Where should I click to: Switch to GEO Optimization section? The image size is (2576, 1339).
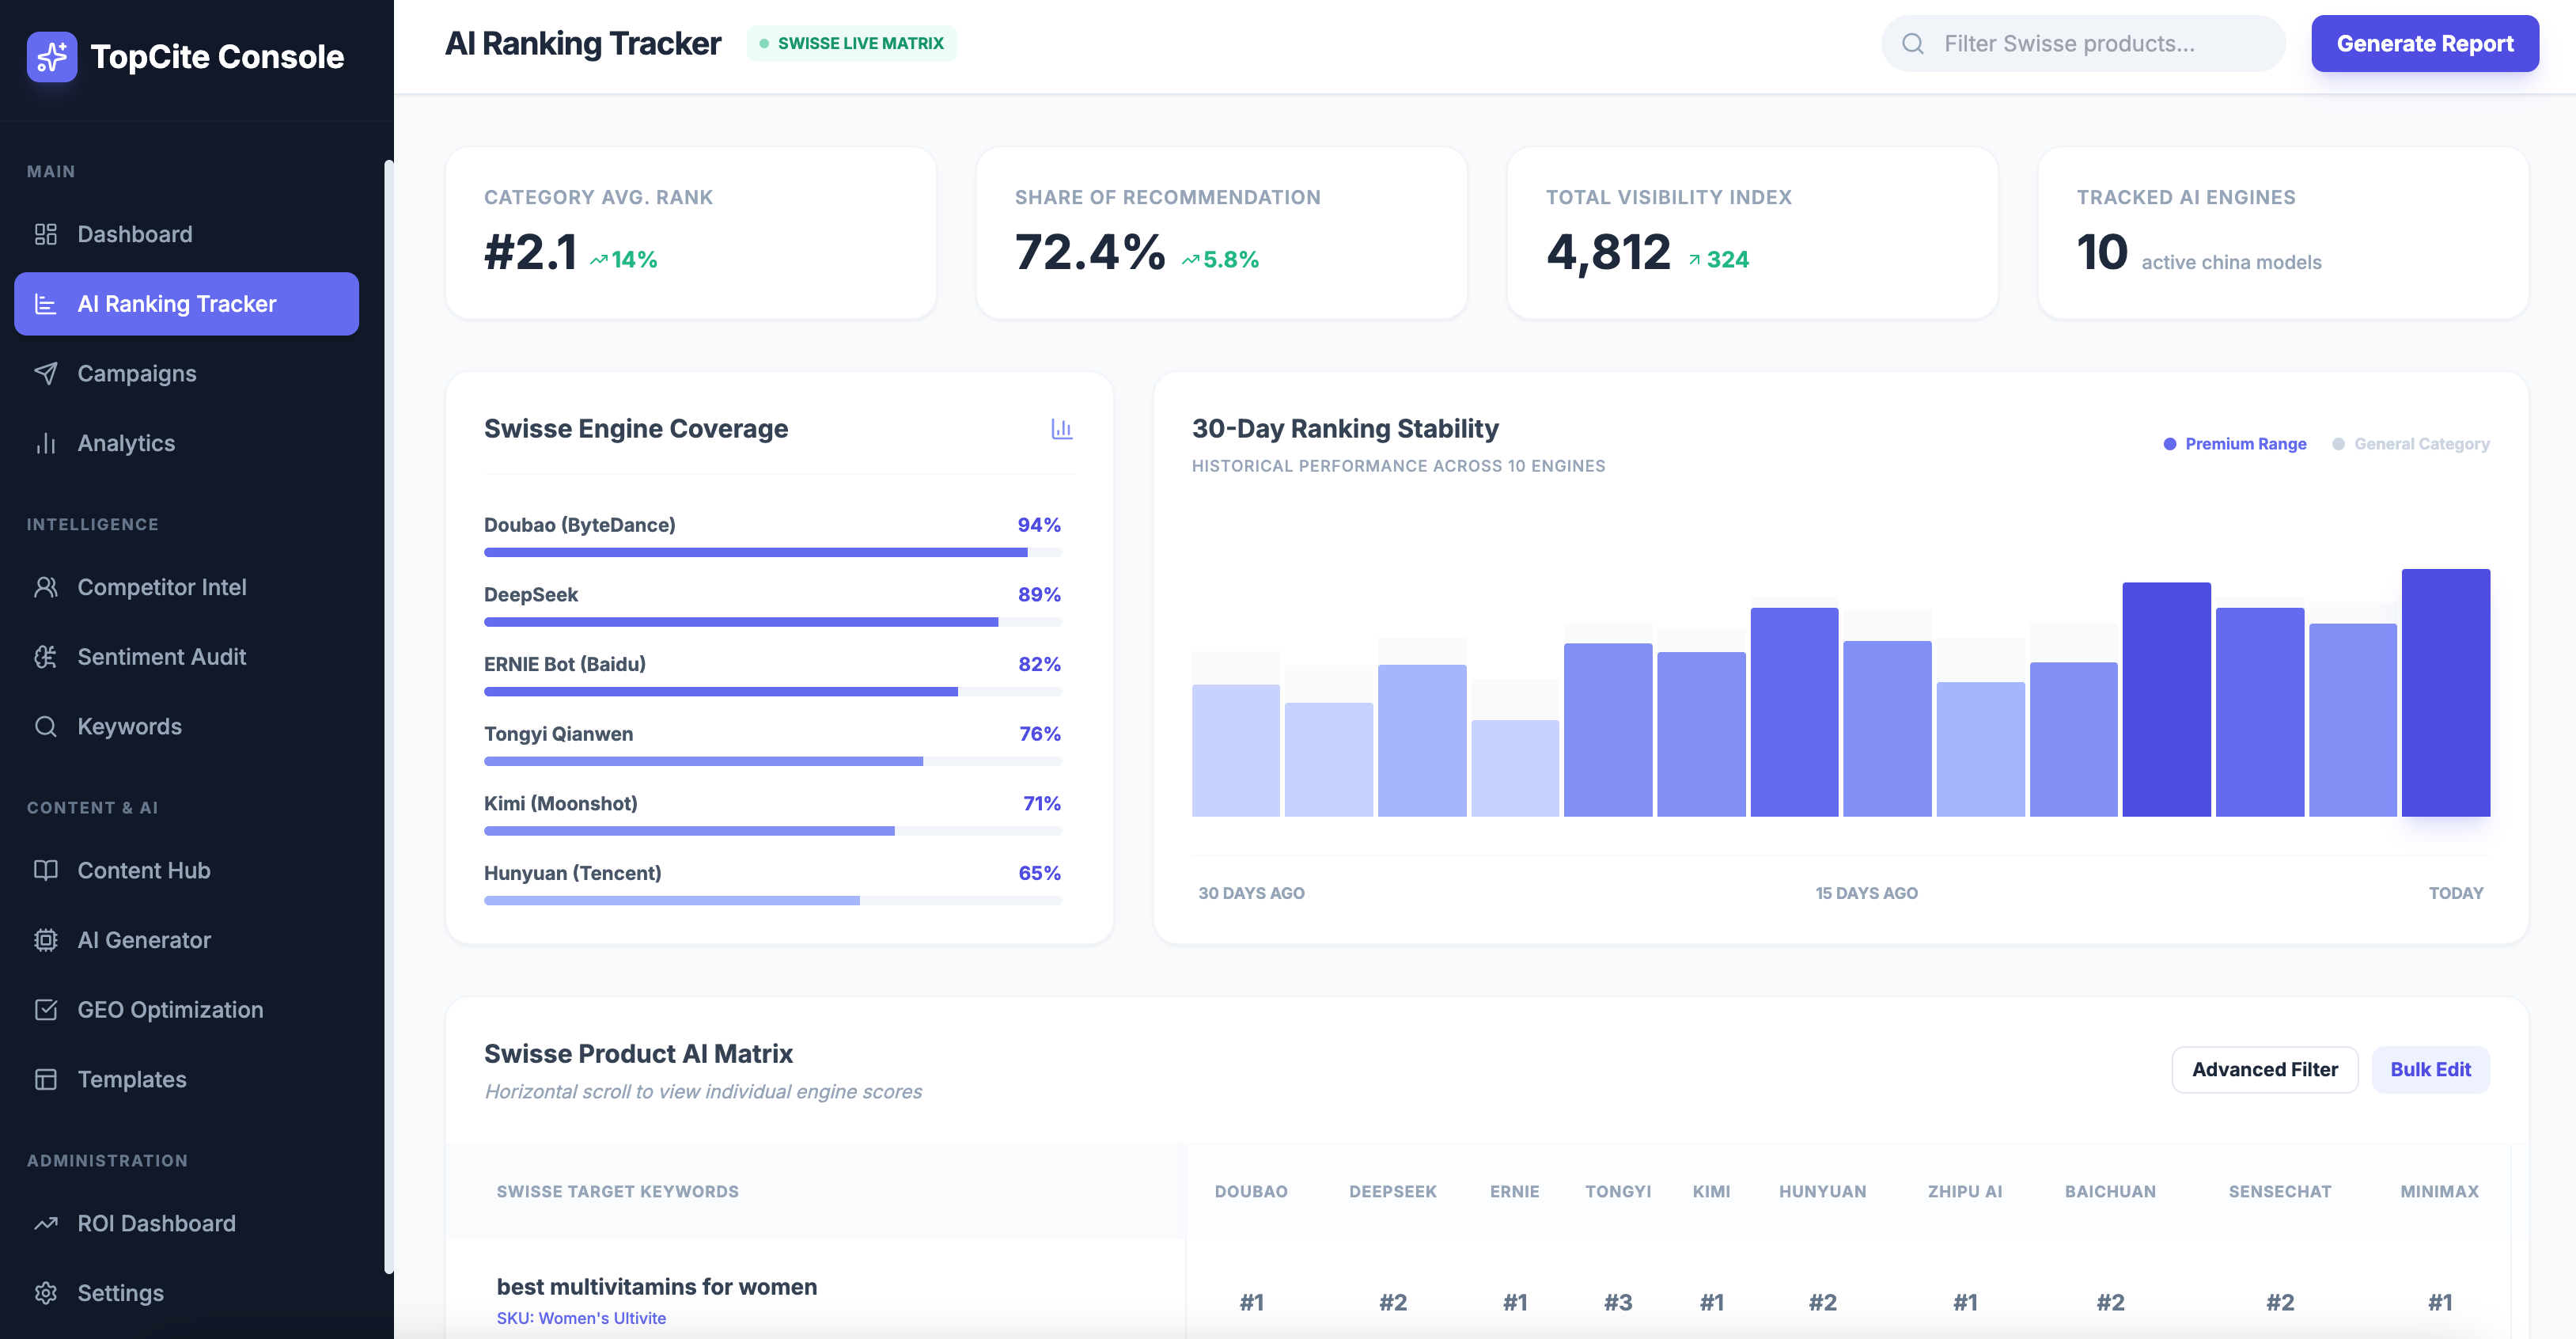[170, 1009]
